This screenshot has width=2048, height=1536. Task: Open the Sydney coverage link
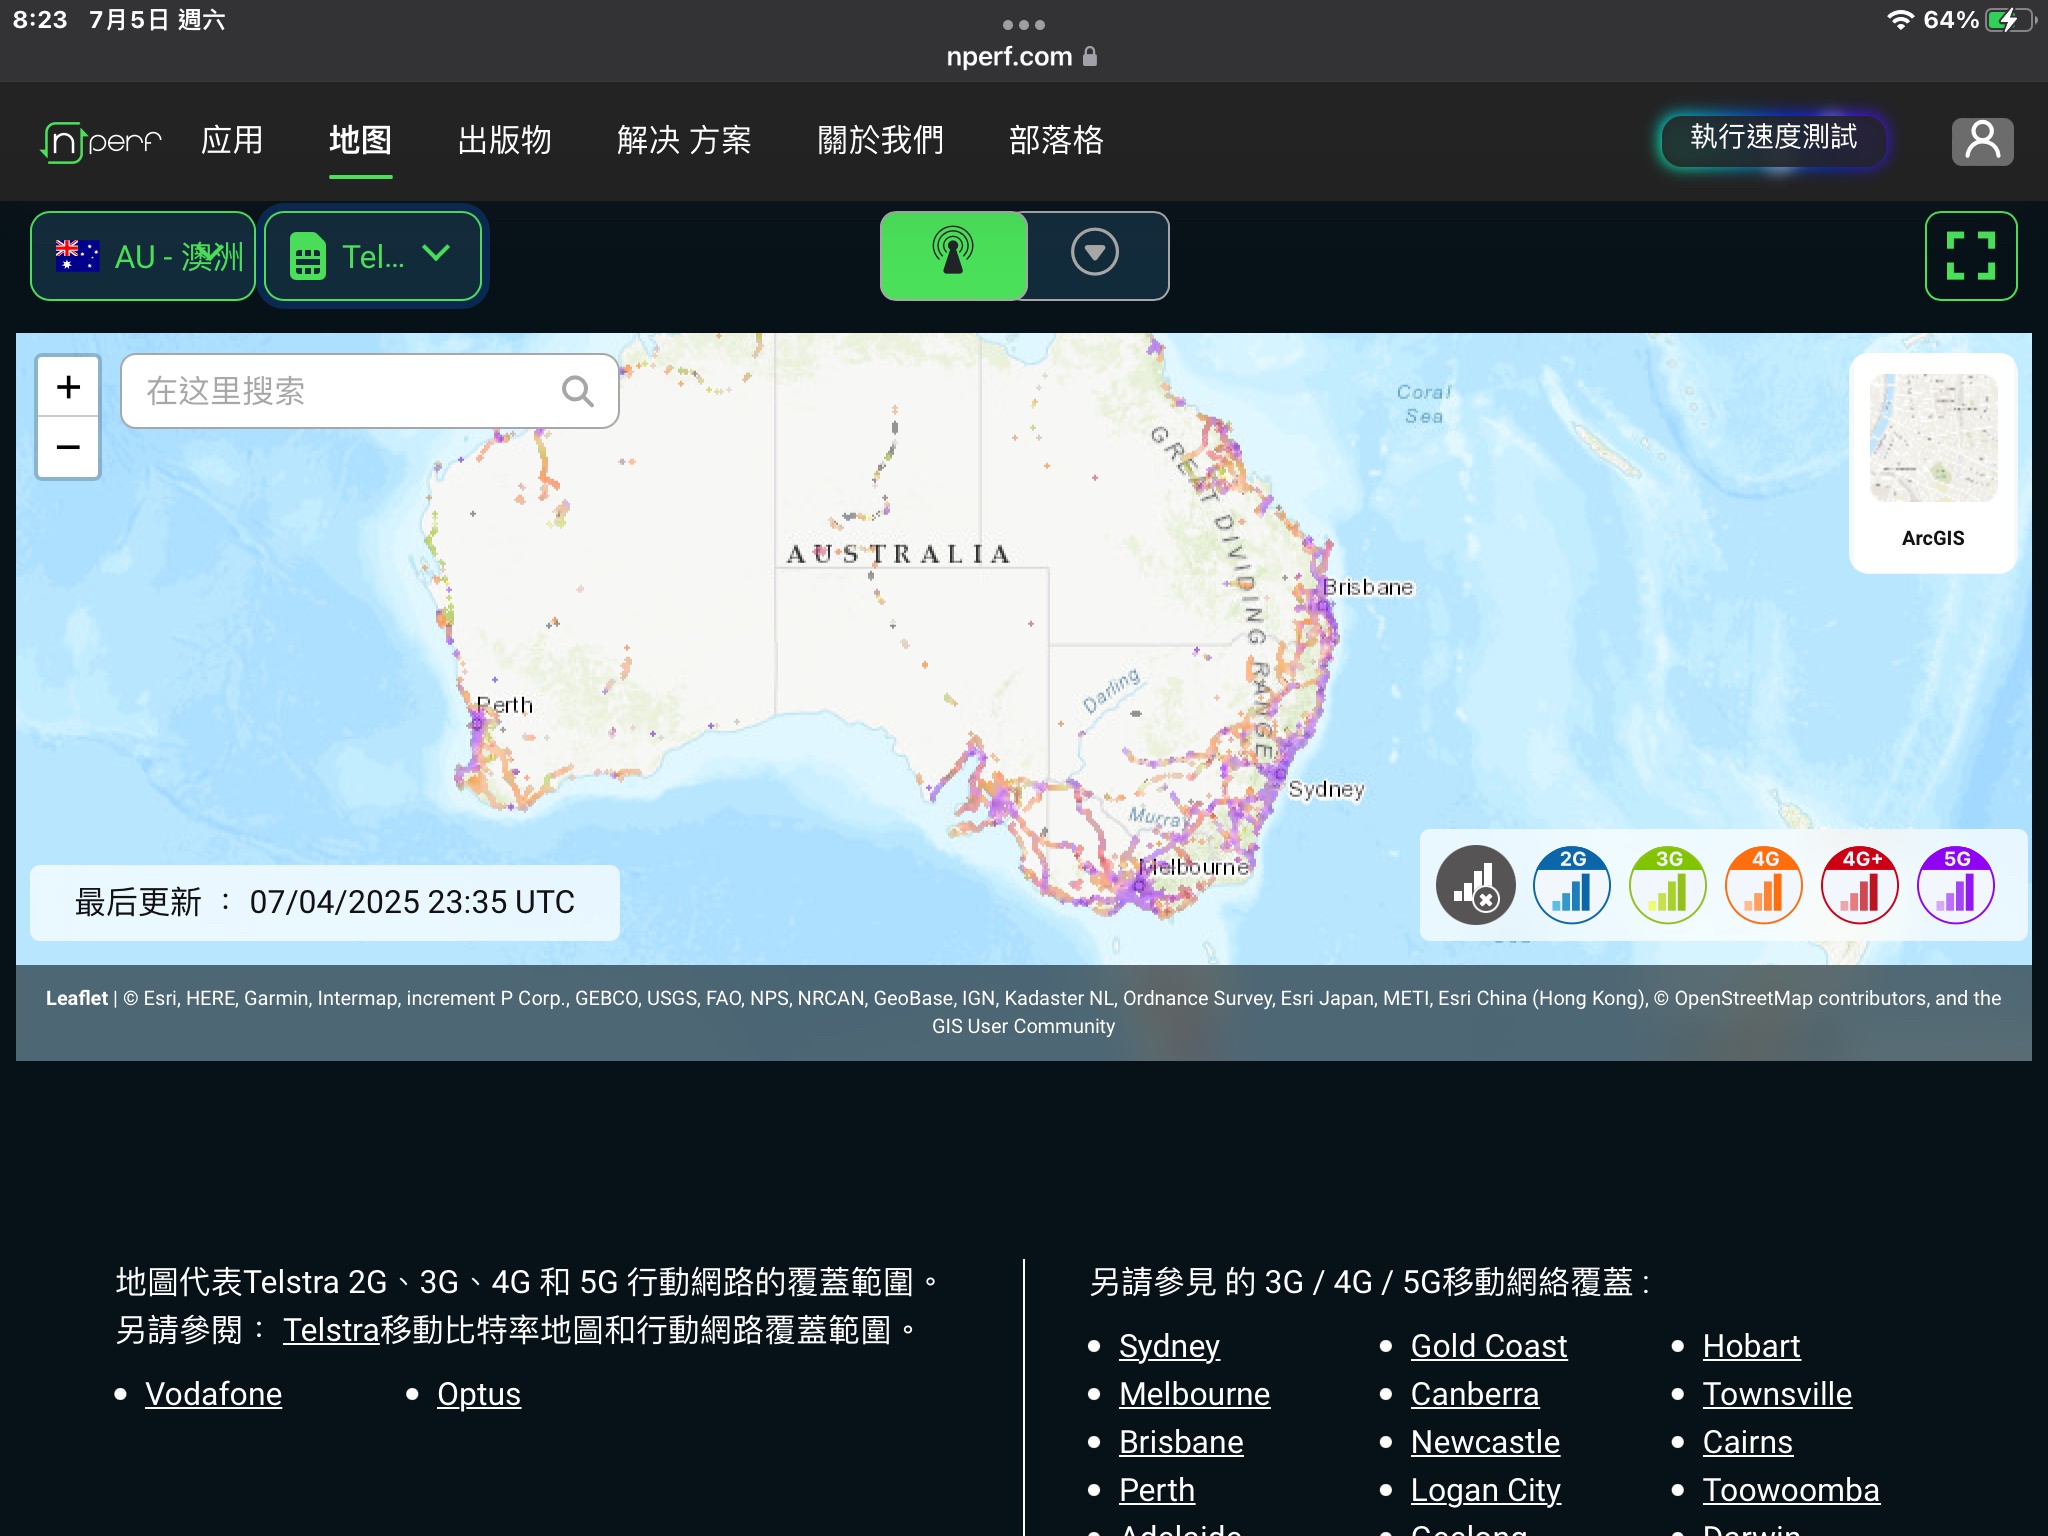point(1169,1346)
